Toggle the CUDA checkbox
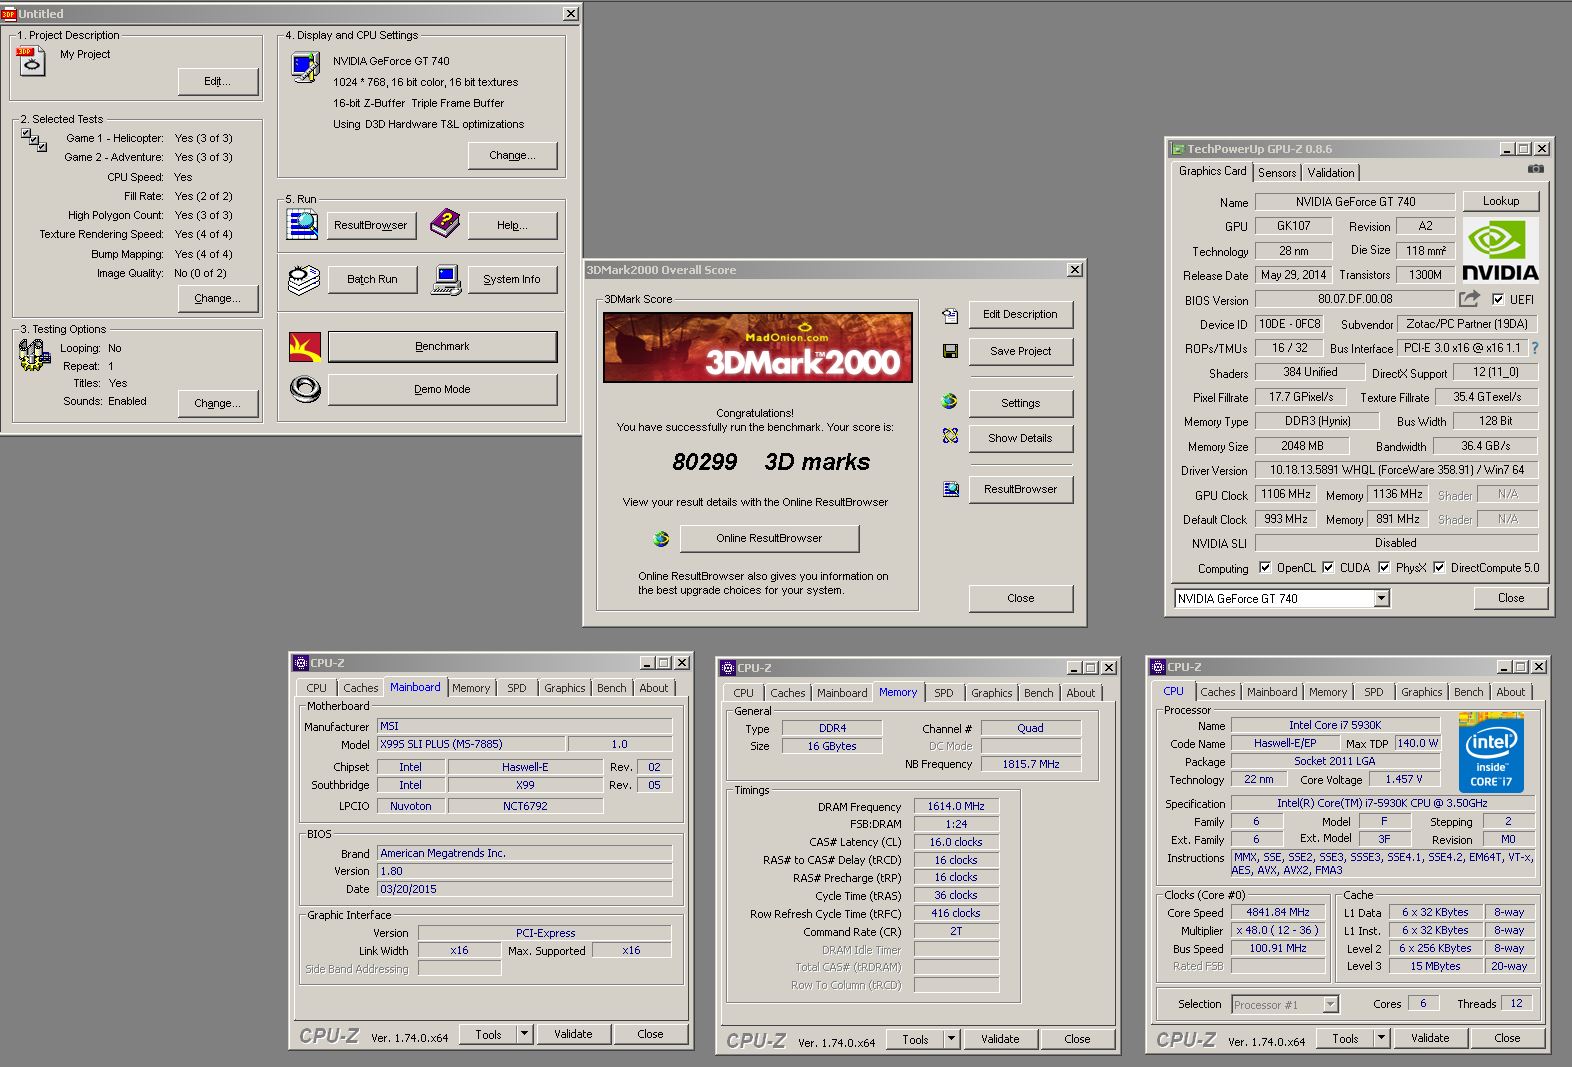 [x=1328, y=567]
